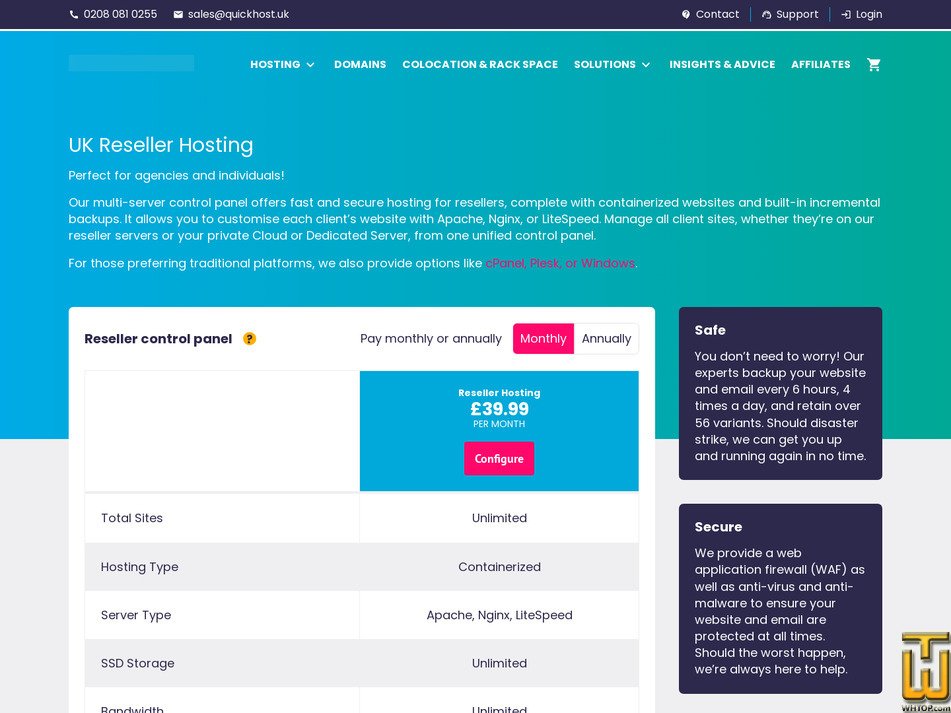The image size is (951, 713).
Task: Switch to the DOMAINS menu item
Action: [x=360, y=64]
